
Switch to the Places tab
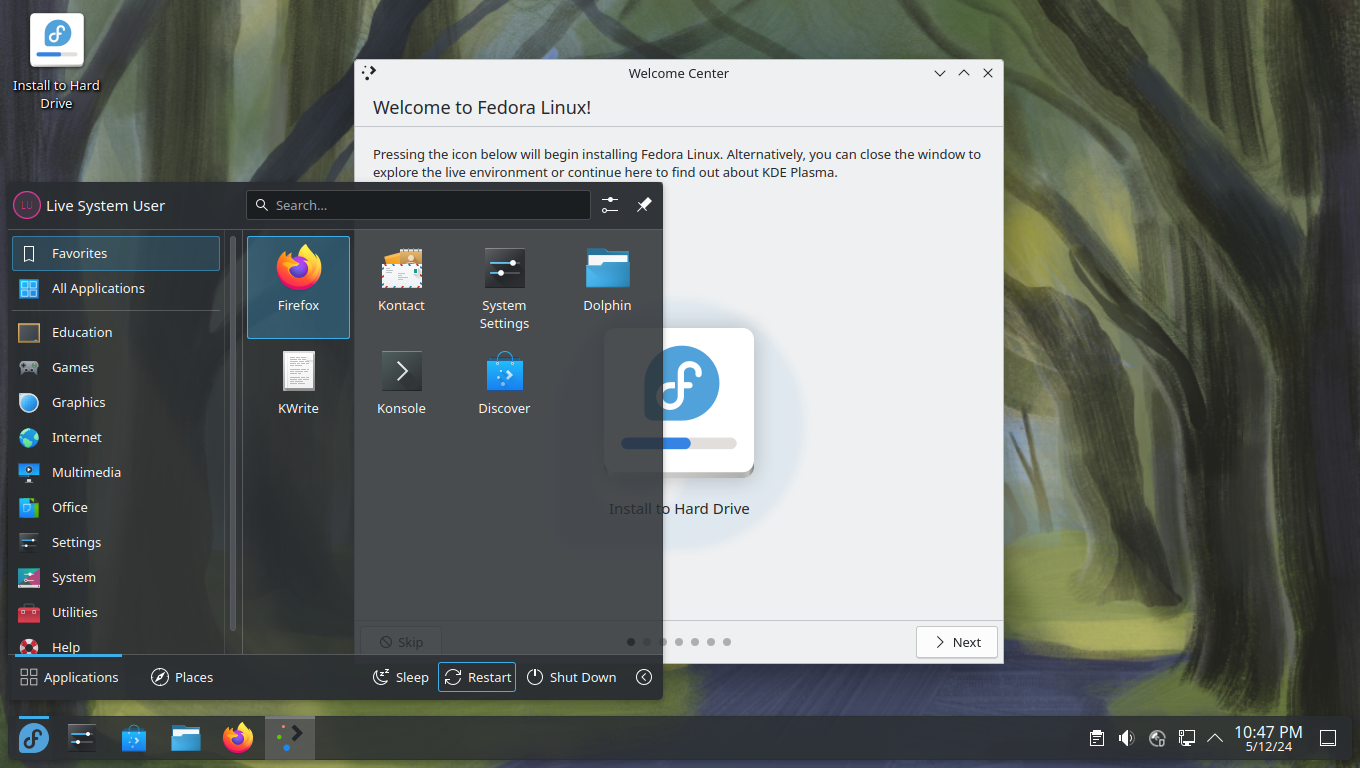click(182, 677)
